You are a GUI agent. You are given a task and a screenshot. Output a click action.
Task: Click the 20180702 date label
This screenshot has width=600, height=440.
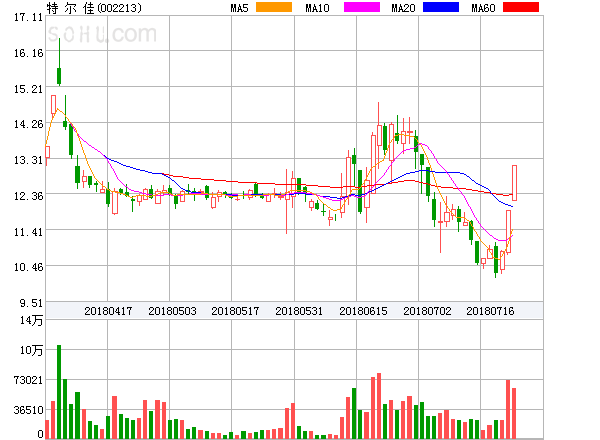click(x=427, y=311)
